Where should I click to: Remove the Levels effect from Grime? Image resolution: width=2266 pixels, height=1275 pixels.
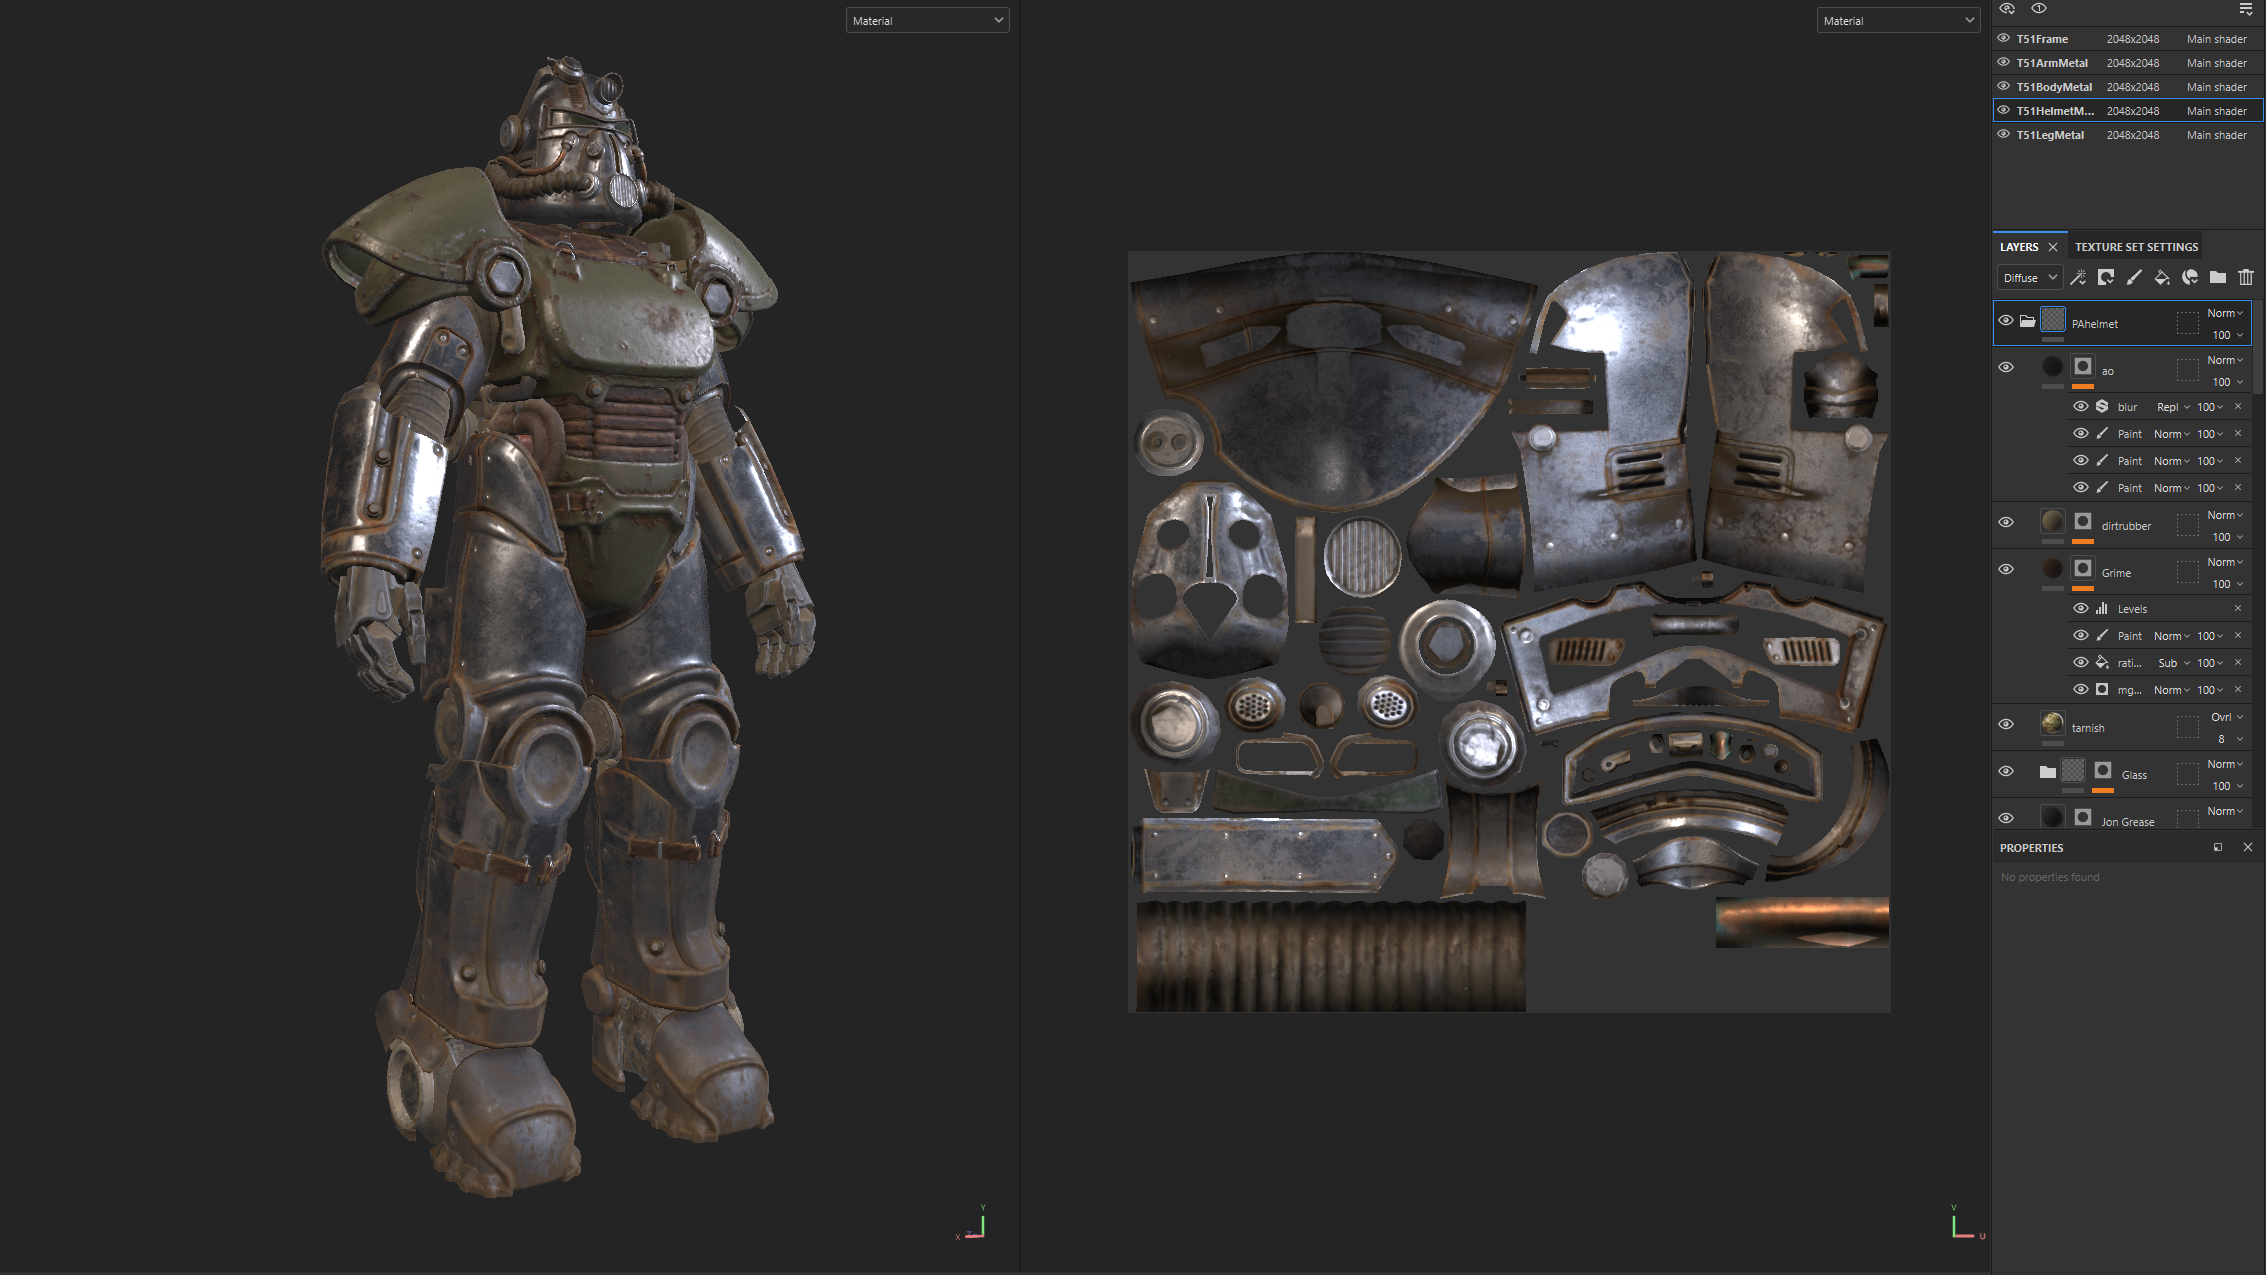coord(2238,609)
